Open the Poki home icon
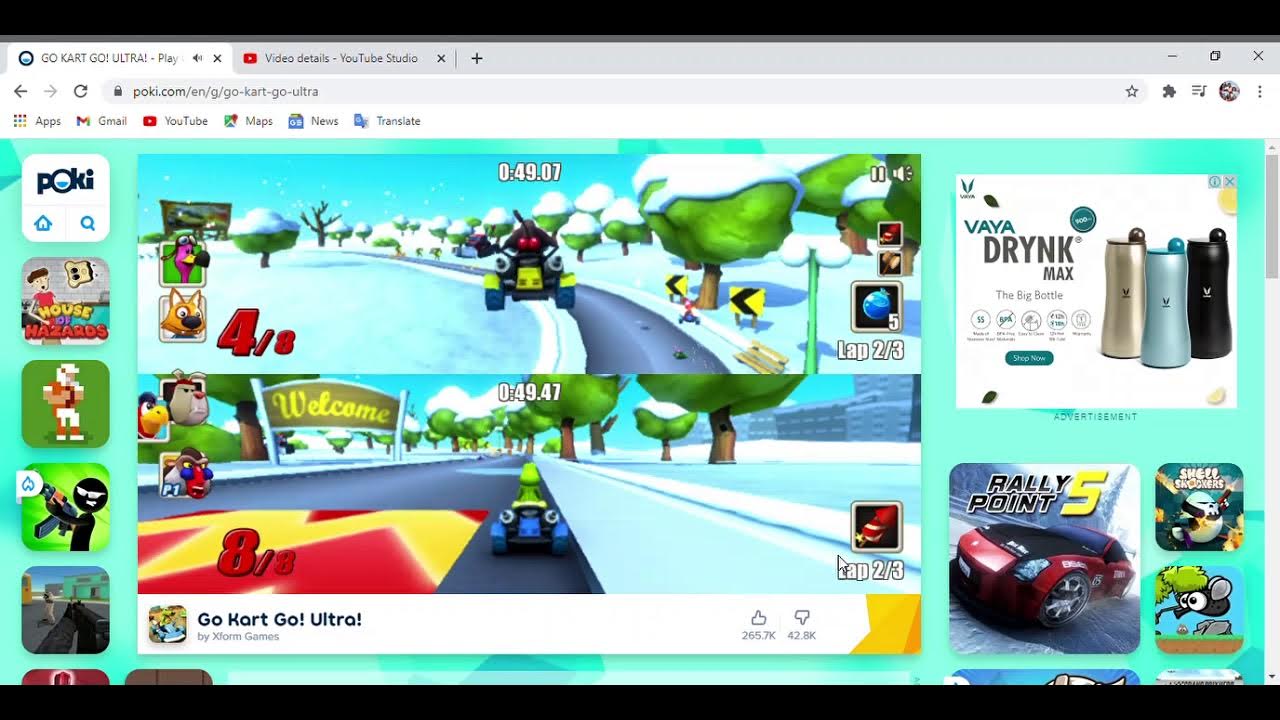1280x720 pixels. pyautogui.click(x=43, y=223)
